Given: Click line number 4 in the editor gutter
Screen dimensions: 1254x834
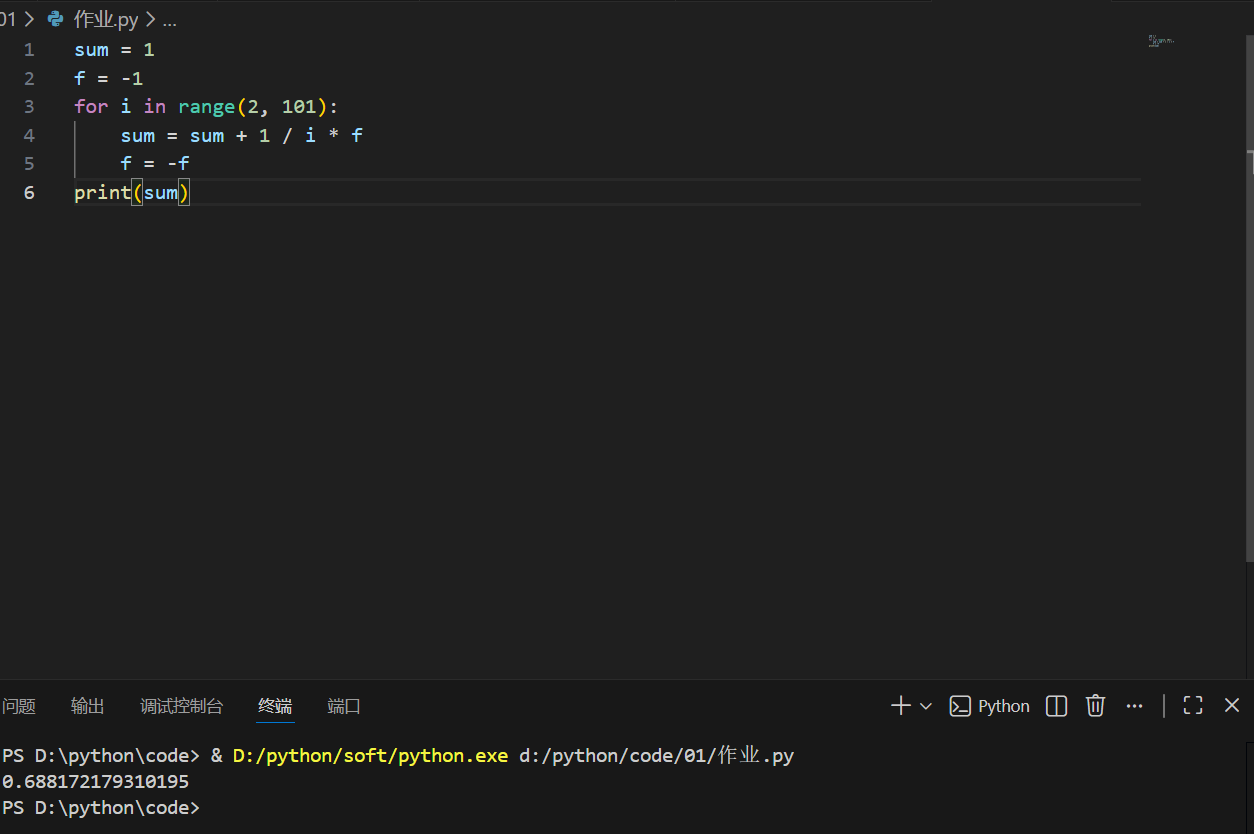Looking at the screenshot, I should tap(29, 135).
